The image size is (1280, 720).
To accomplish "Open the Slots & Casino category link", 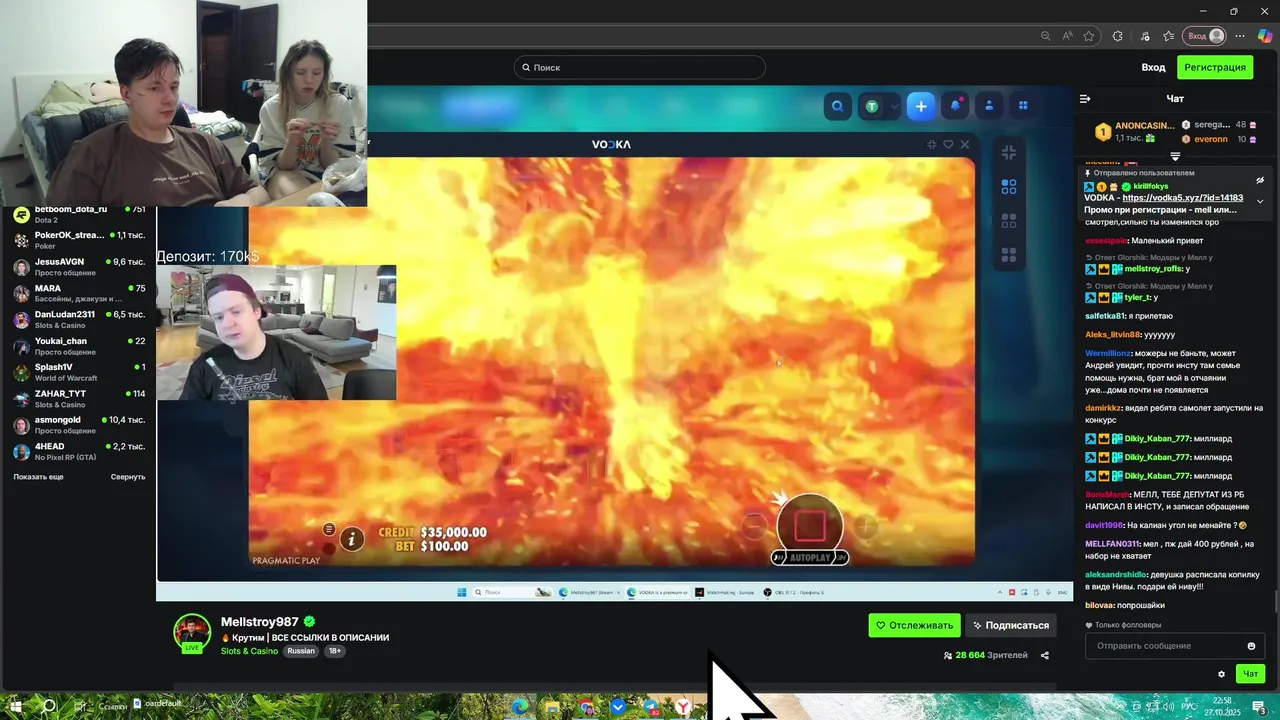I will [x=249, y=651].
